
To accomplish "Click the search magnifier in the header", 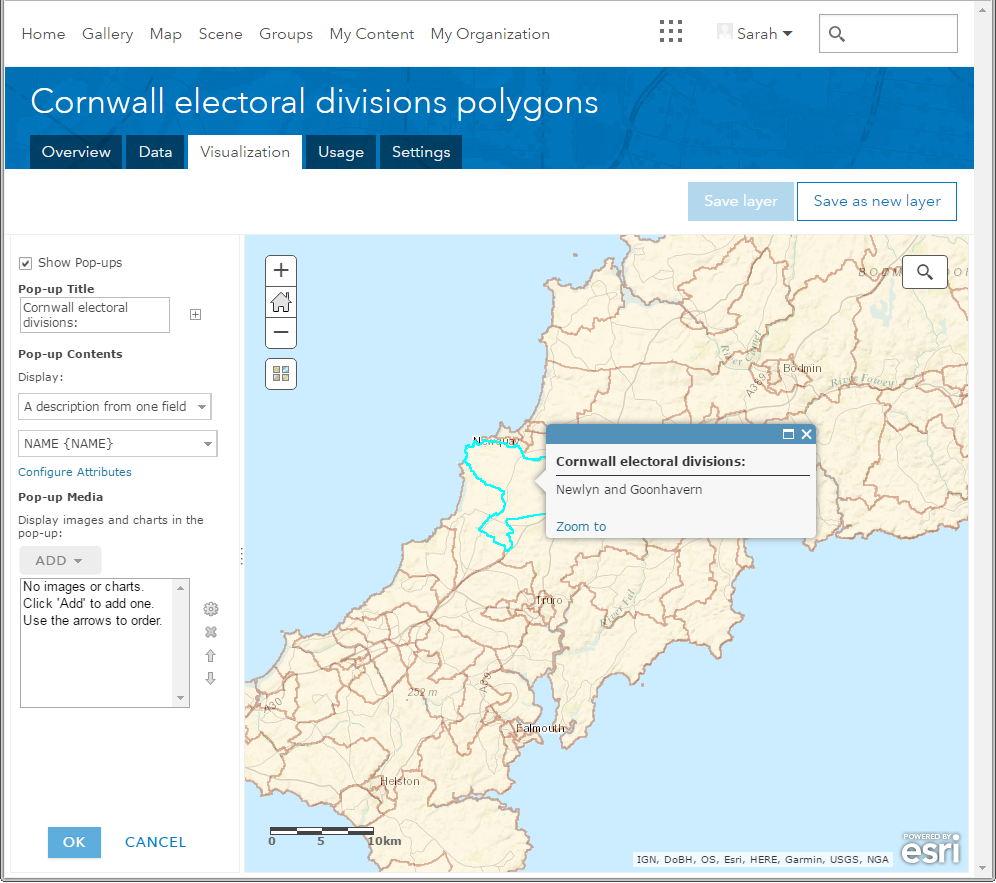I will click(837, 34).
